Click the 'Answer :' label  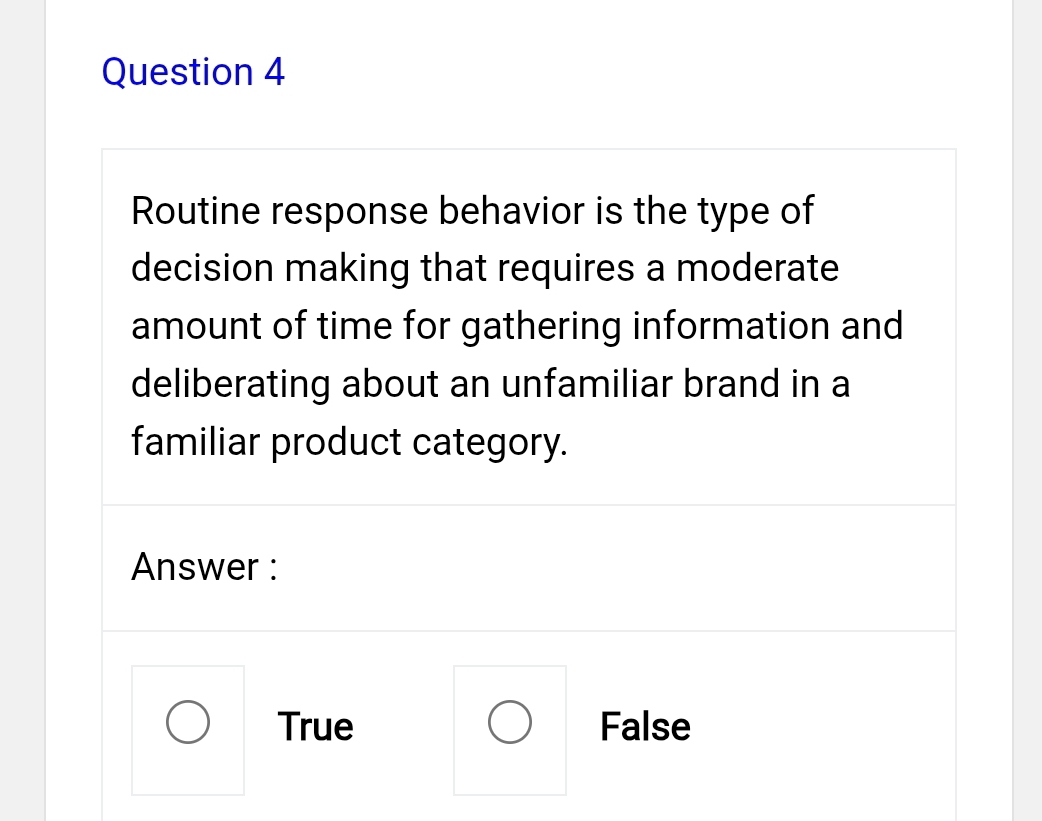coord(204,567)
